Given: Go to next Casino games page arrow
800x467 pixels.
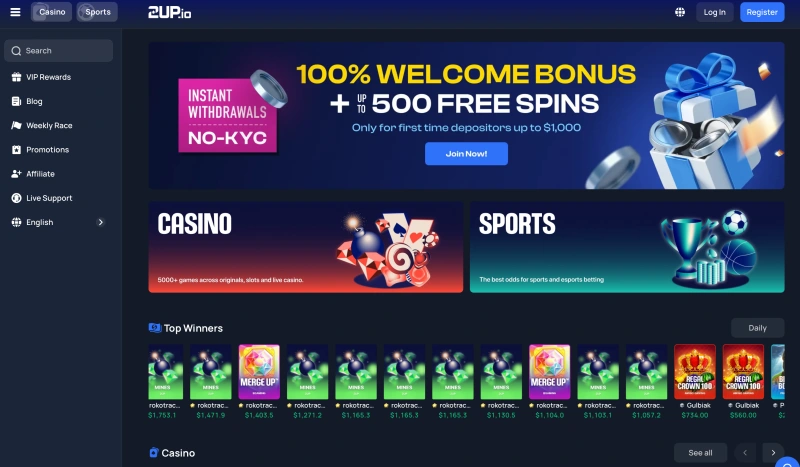Looking at the screenshot, I should click(x=773, y=453).
